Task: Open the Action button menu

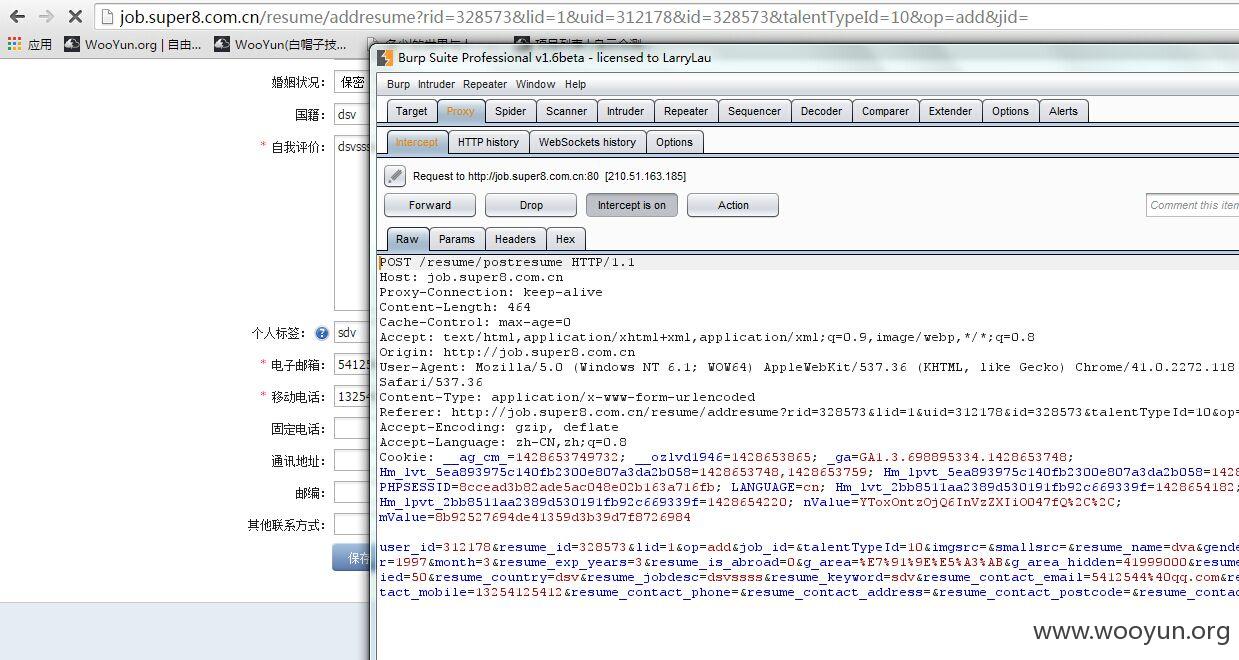Action: (733, 205)
